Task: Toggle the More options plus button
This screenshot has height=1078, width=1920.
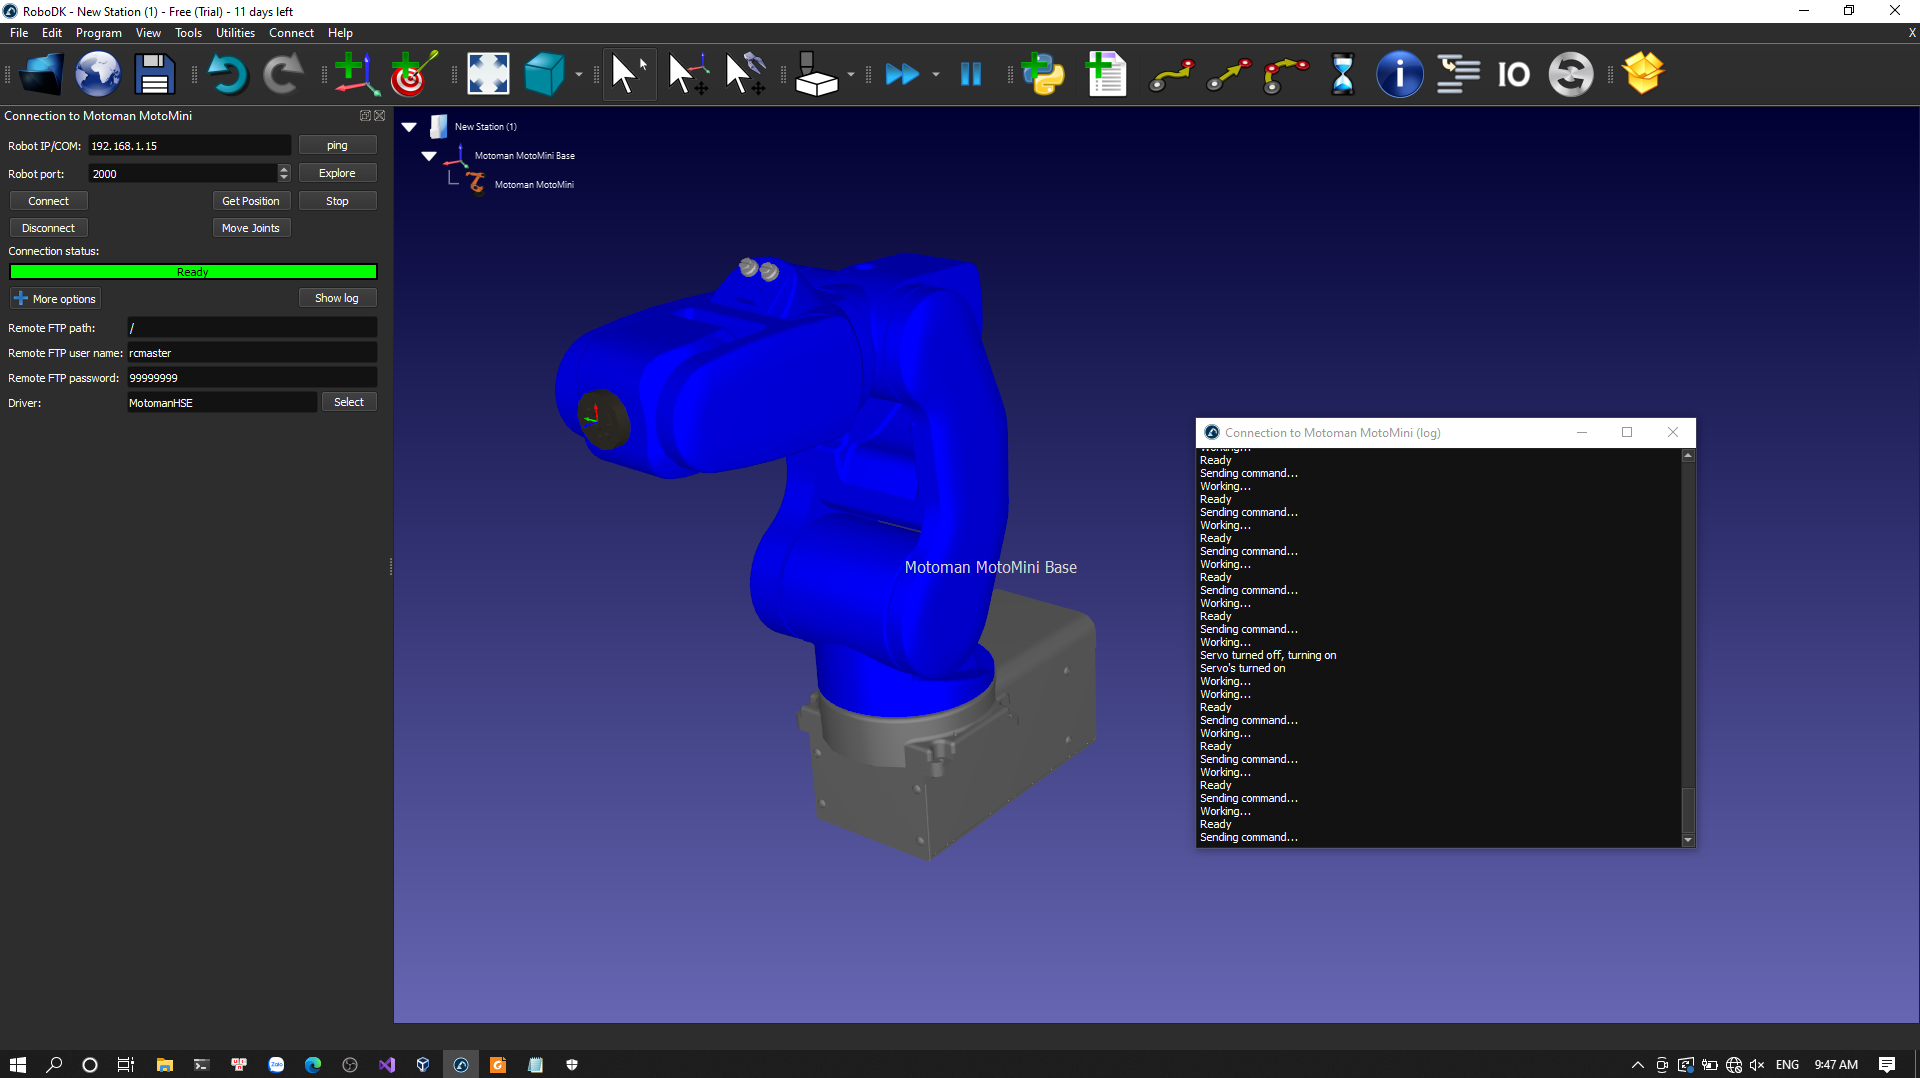Action: pyautogui.click(x=55, y=299)
